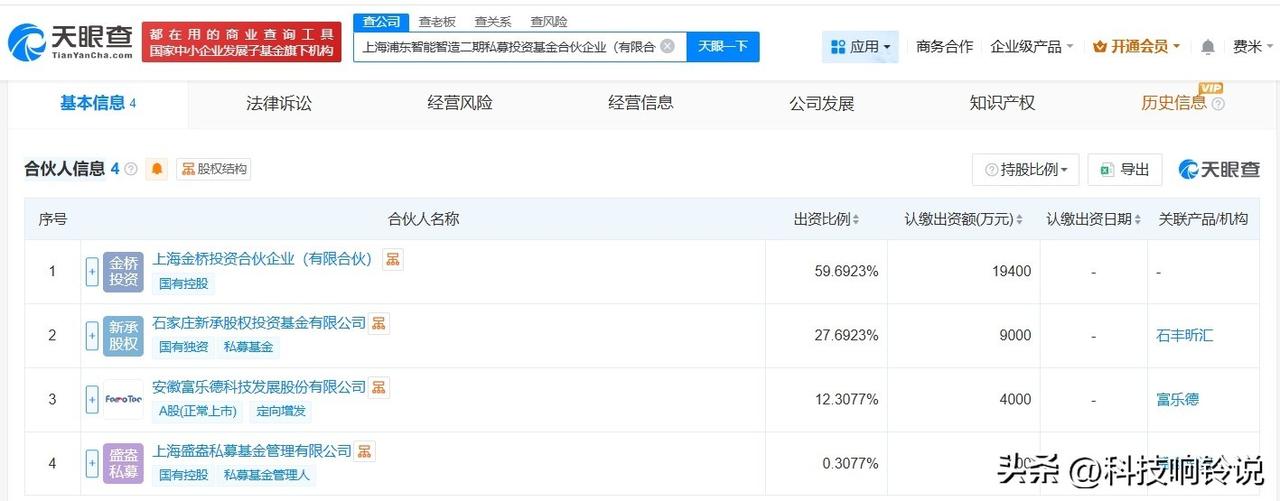Select the 基本信息 tab
The image size is (1280, 501).
(98, 103)
